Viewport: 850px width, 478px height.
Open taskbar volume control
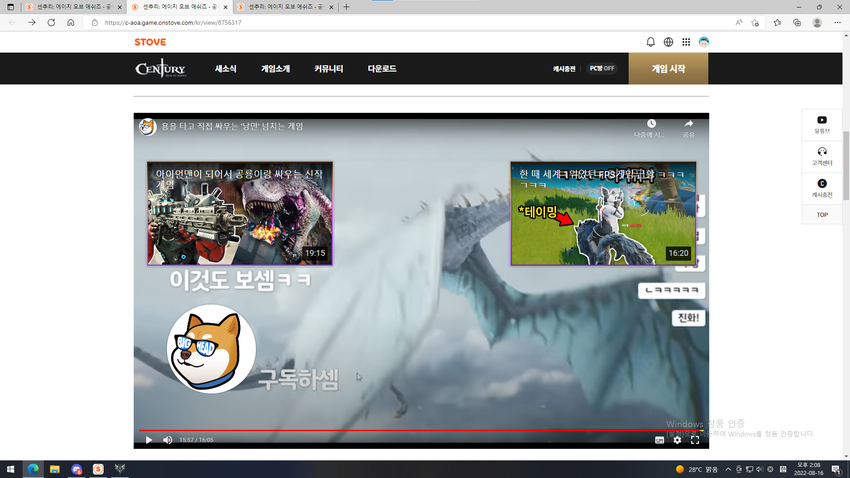pos(759,469)
